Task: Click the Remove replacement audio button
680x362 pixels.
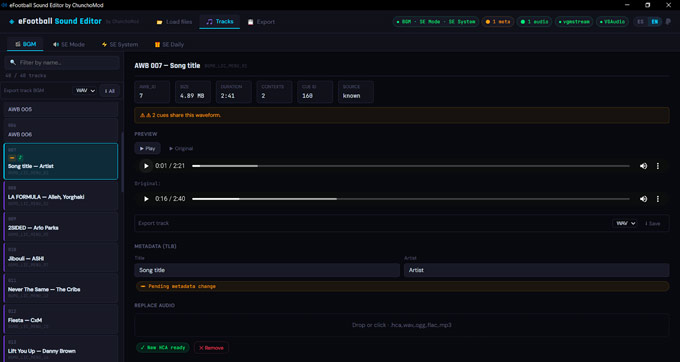Action: (211, 348)
